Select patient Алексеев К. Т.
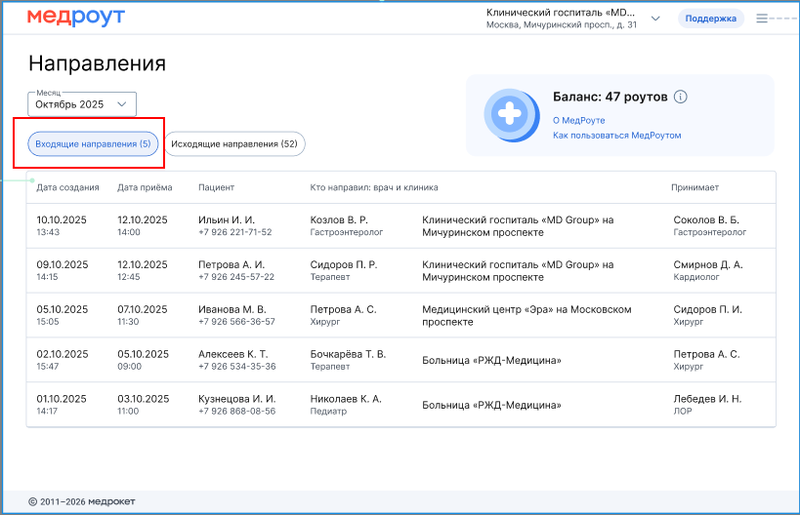The image size is (800, 515). pos(233,354)
